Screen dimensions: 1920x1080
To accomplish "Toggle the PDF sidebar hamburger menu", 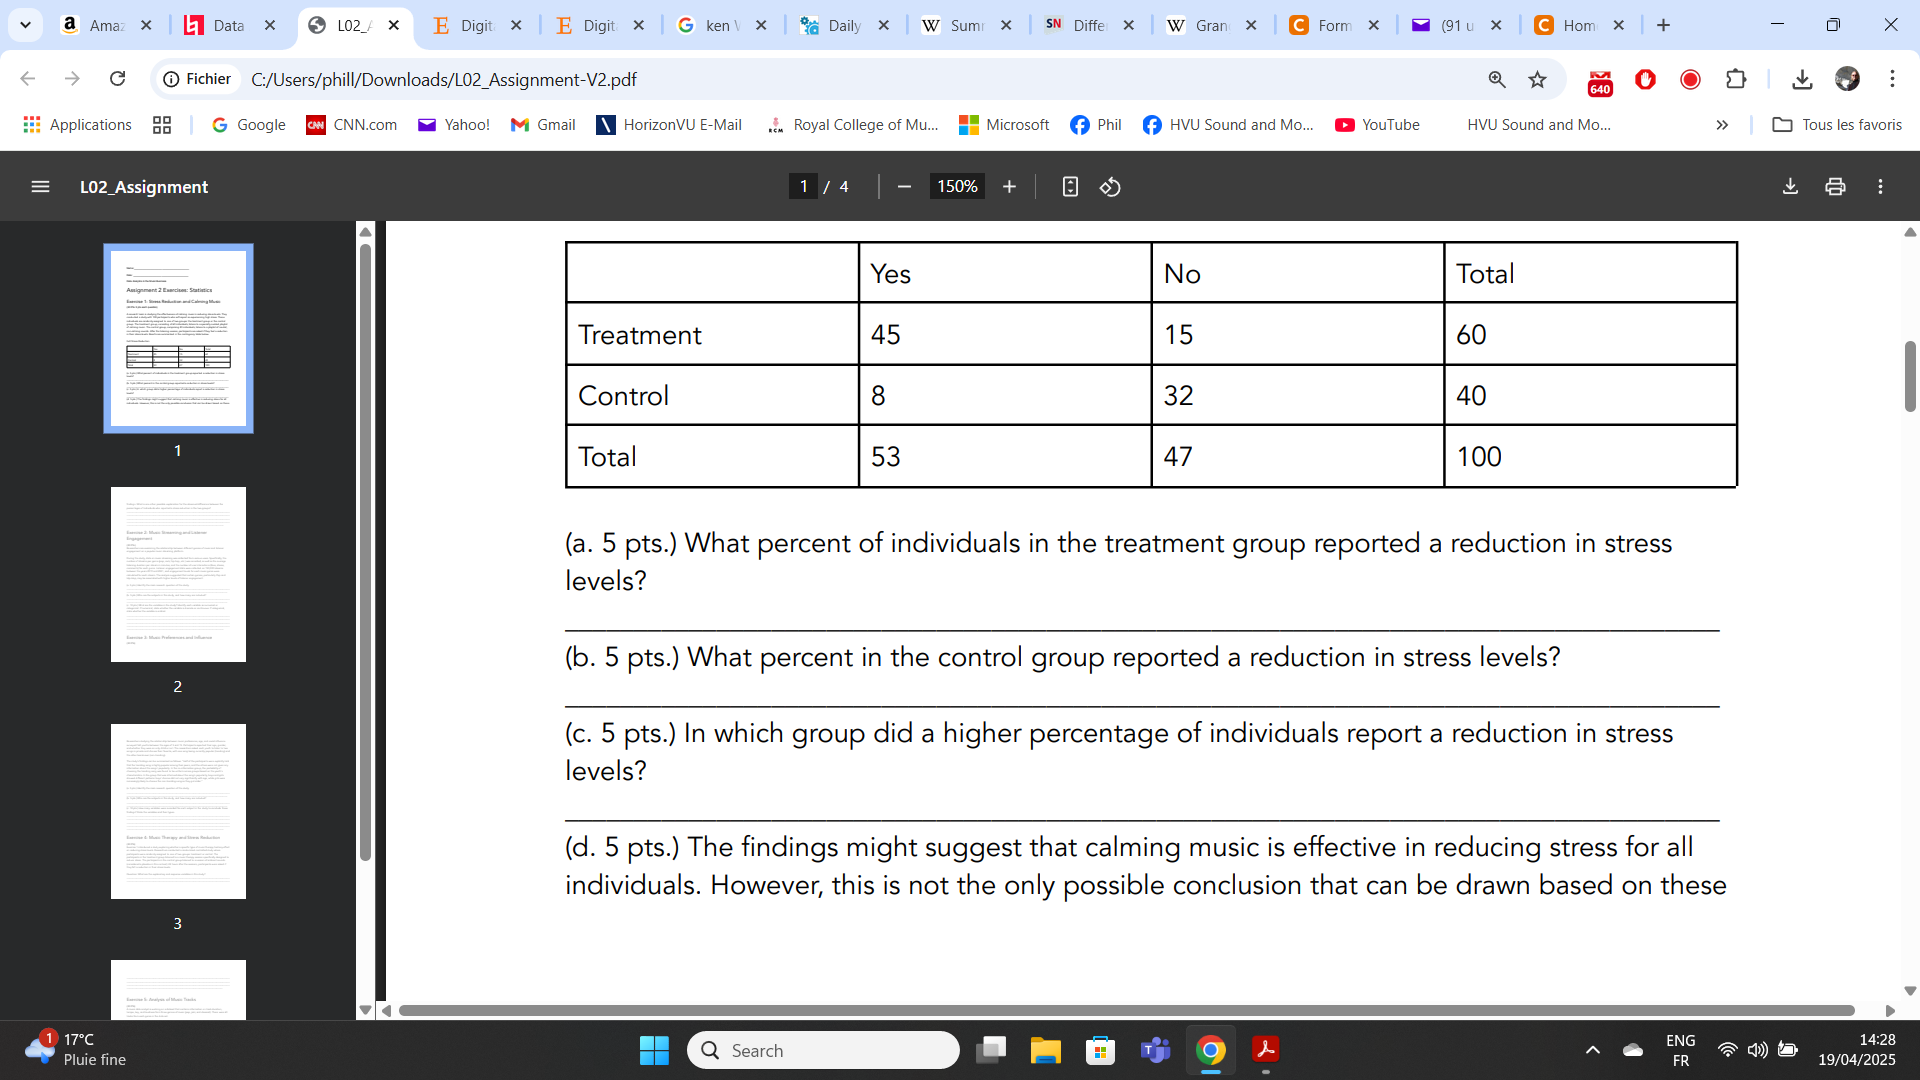I will pyautogui.click(x=40, y=187).
